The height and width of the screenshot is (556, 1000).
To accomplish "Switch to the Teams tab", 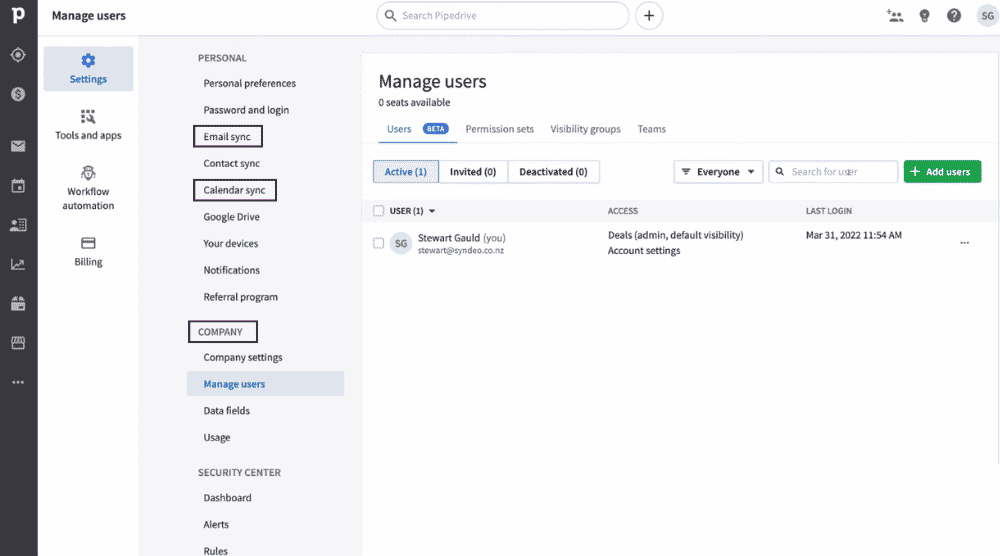I will [x=651, y=129].
